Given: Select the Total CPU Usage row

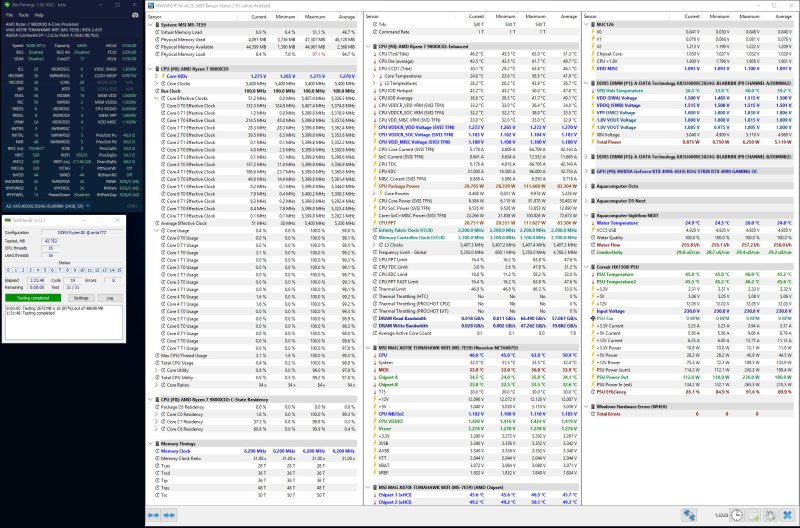Looking at the screenshot, I should 255,363.
